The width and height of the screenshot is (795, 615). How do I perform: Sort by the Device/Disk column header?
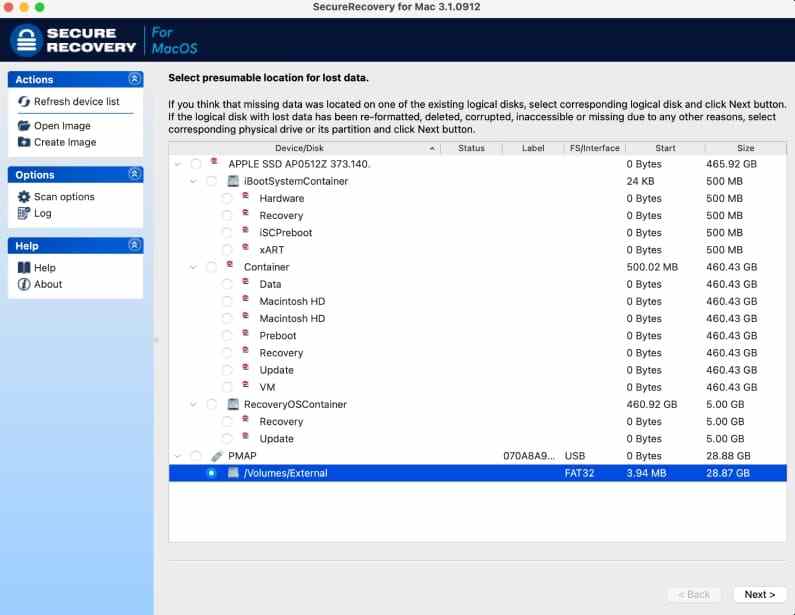[x=305, y=148]
